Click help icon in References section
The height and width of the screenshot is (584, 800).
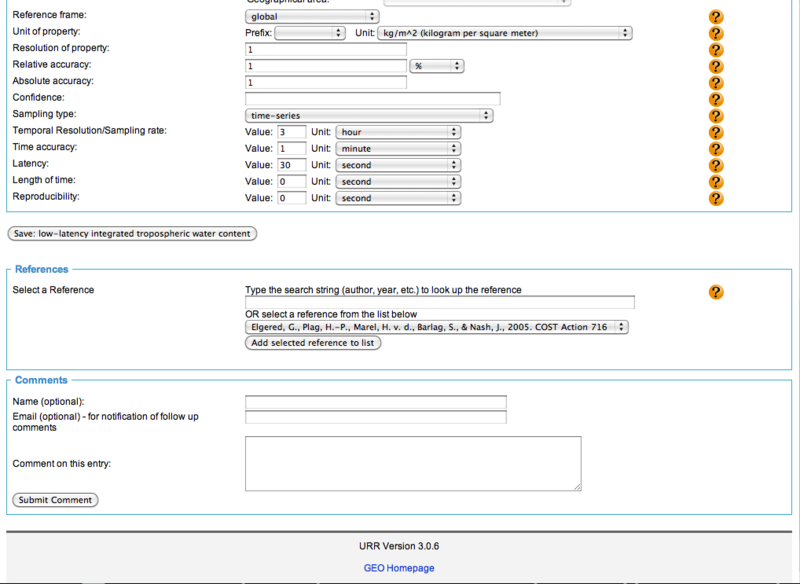pos(716,292)
